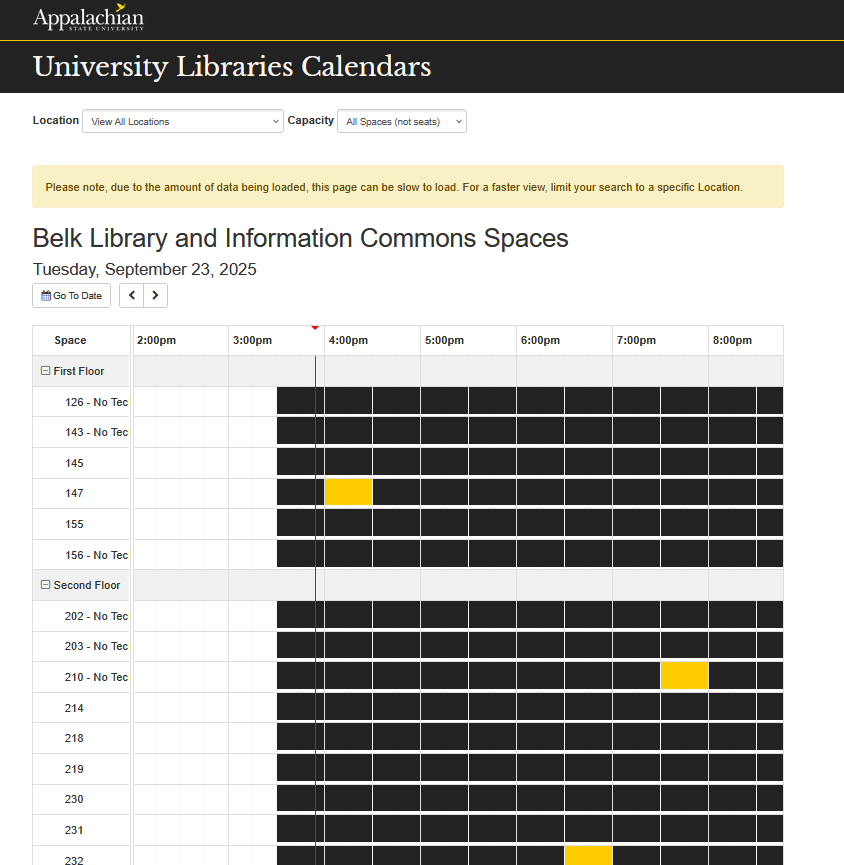Collapse the First Floor group
The height and width of the screenshot is (865, 844).
tap(45, 371)
